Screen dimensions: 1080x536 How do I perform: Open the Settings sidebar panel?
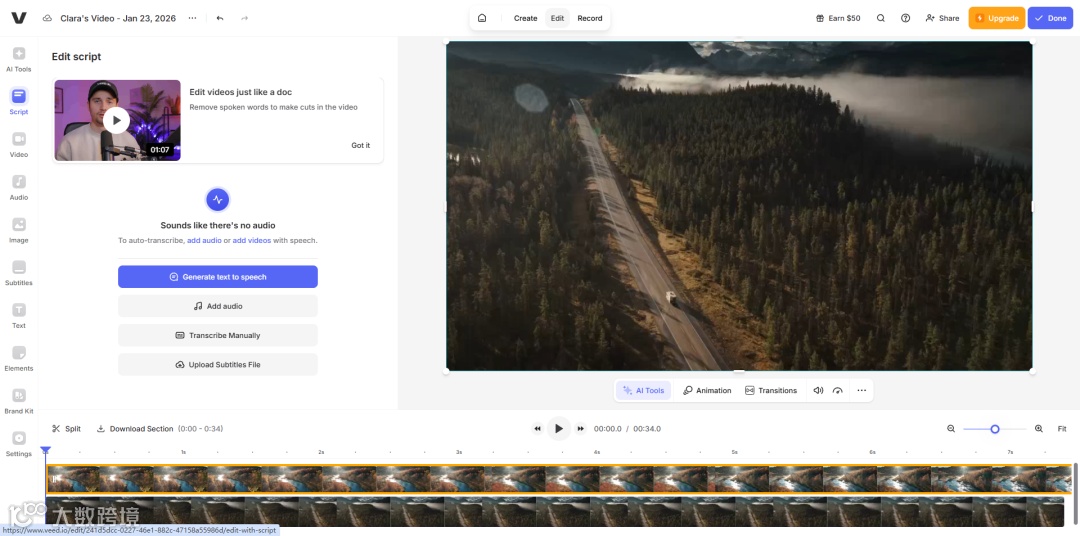pyautogui.click(x=19, y=444)
